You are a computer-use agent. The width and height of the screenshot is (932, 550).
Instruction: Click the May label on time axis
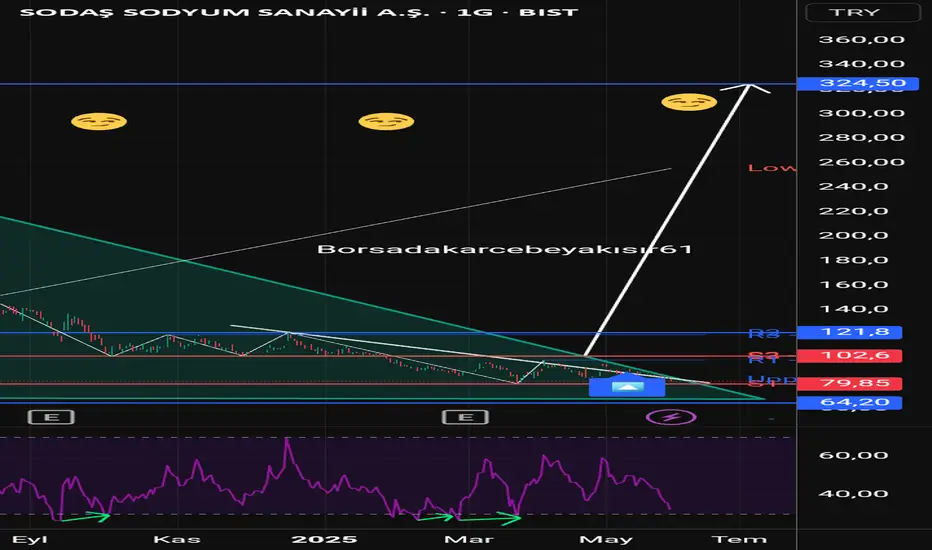tap(606, 540)
